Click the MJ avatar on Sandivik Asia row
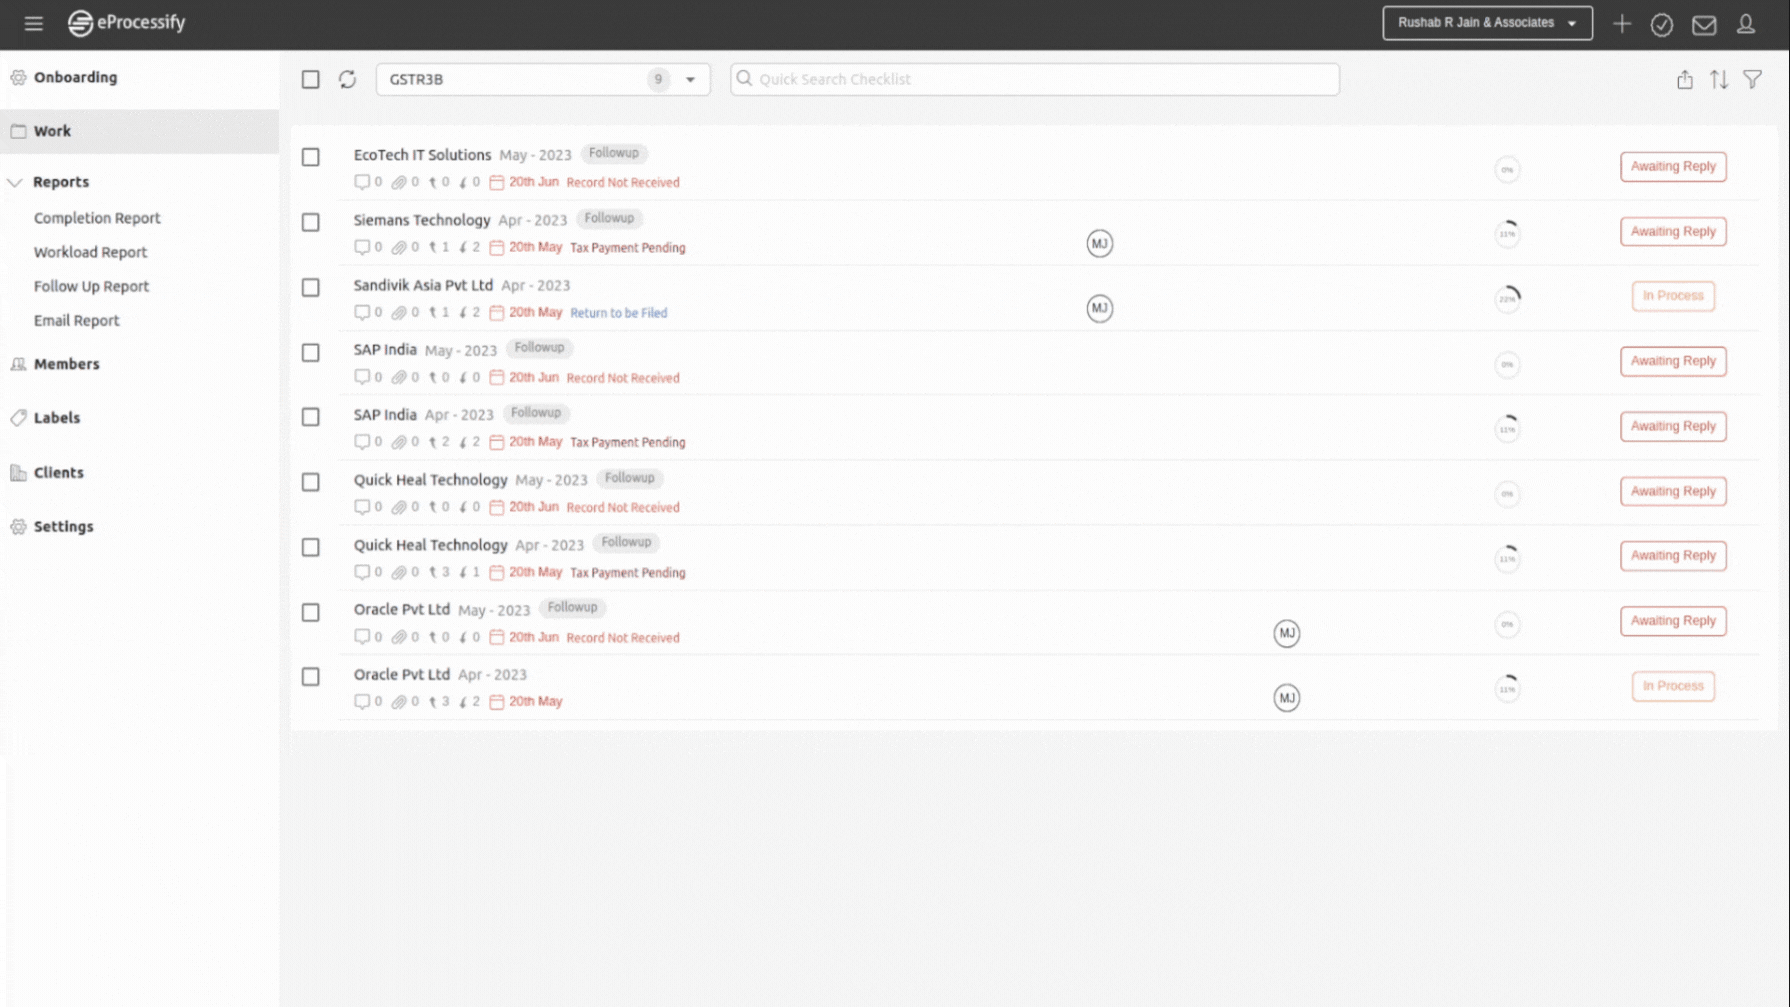Image resolution: width=1790 pixels, height=1007 pixels. 1099,308
